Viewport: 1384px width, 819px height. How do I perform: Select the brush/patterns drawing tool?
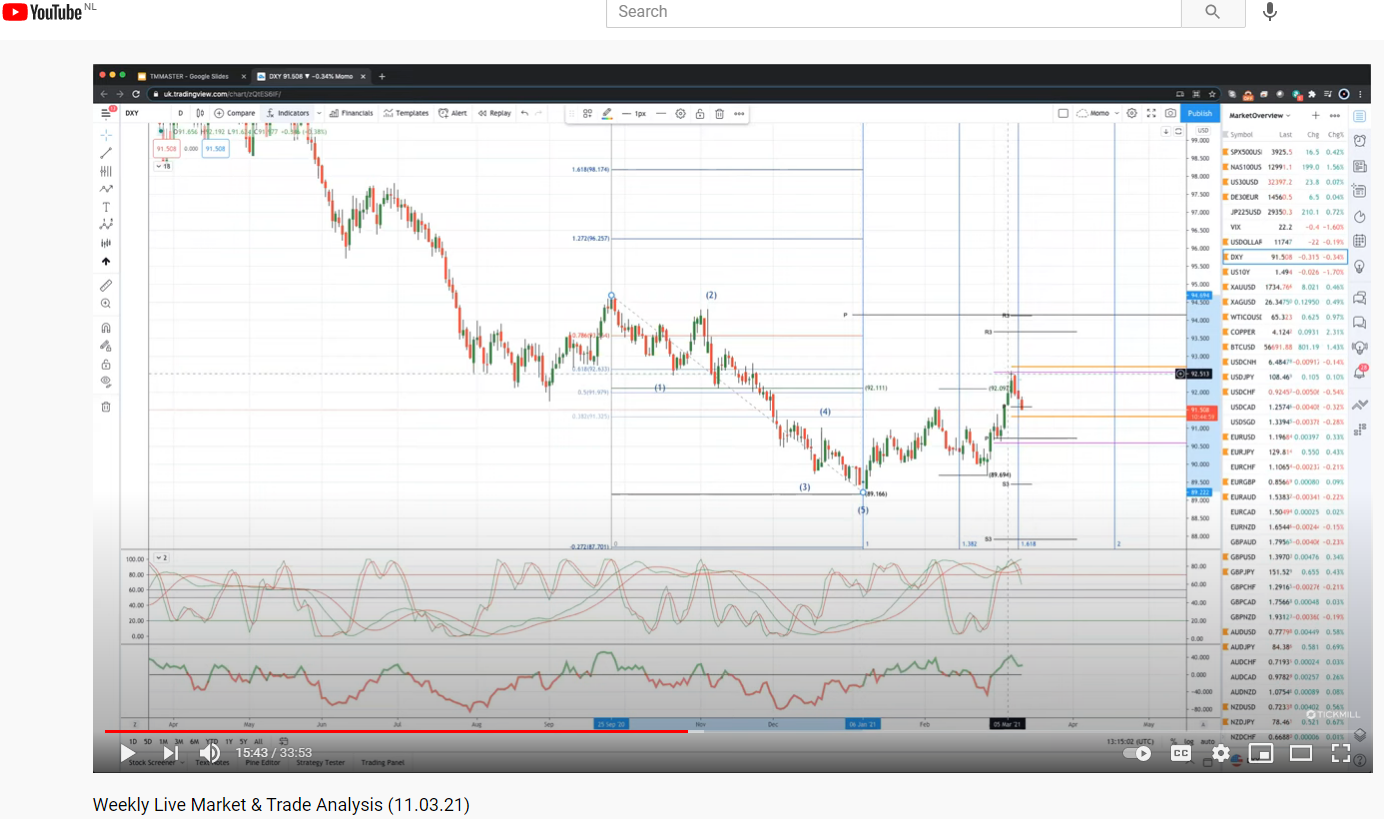pos(106,189)
